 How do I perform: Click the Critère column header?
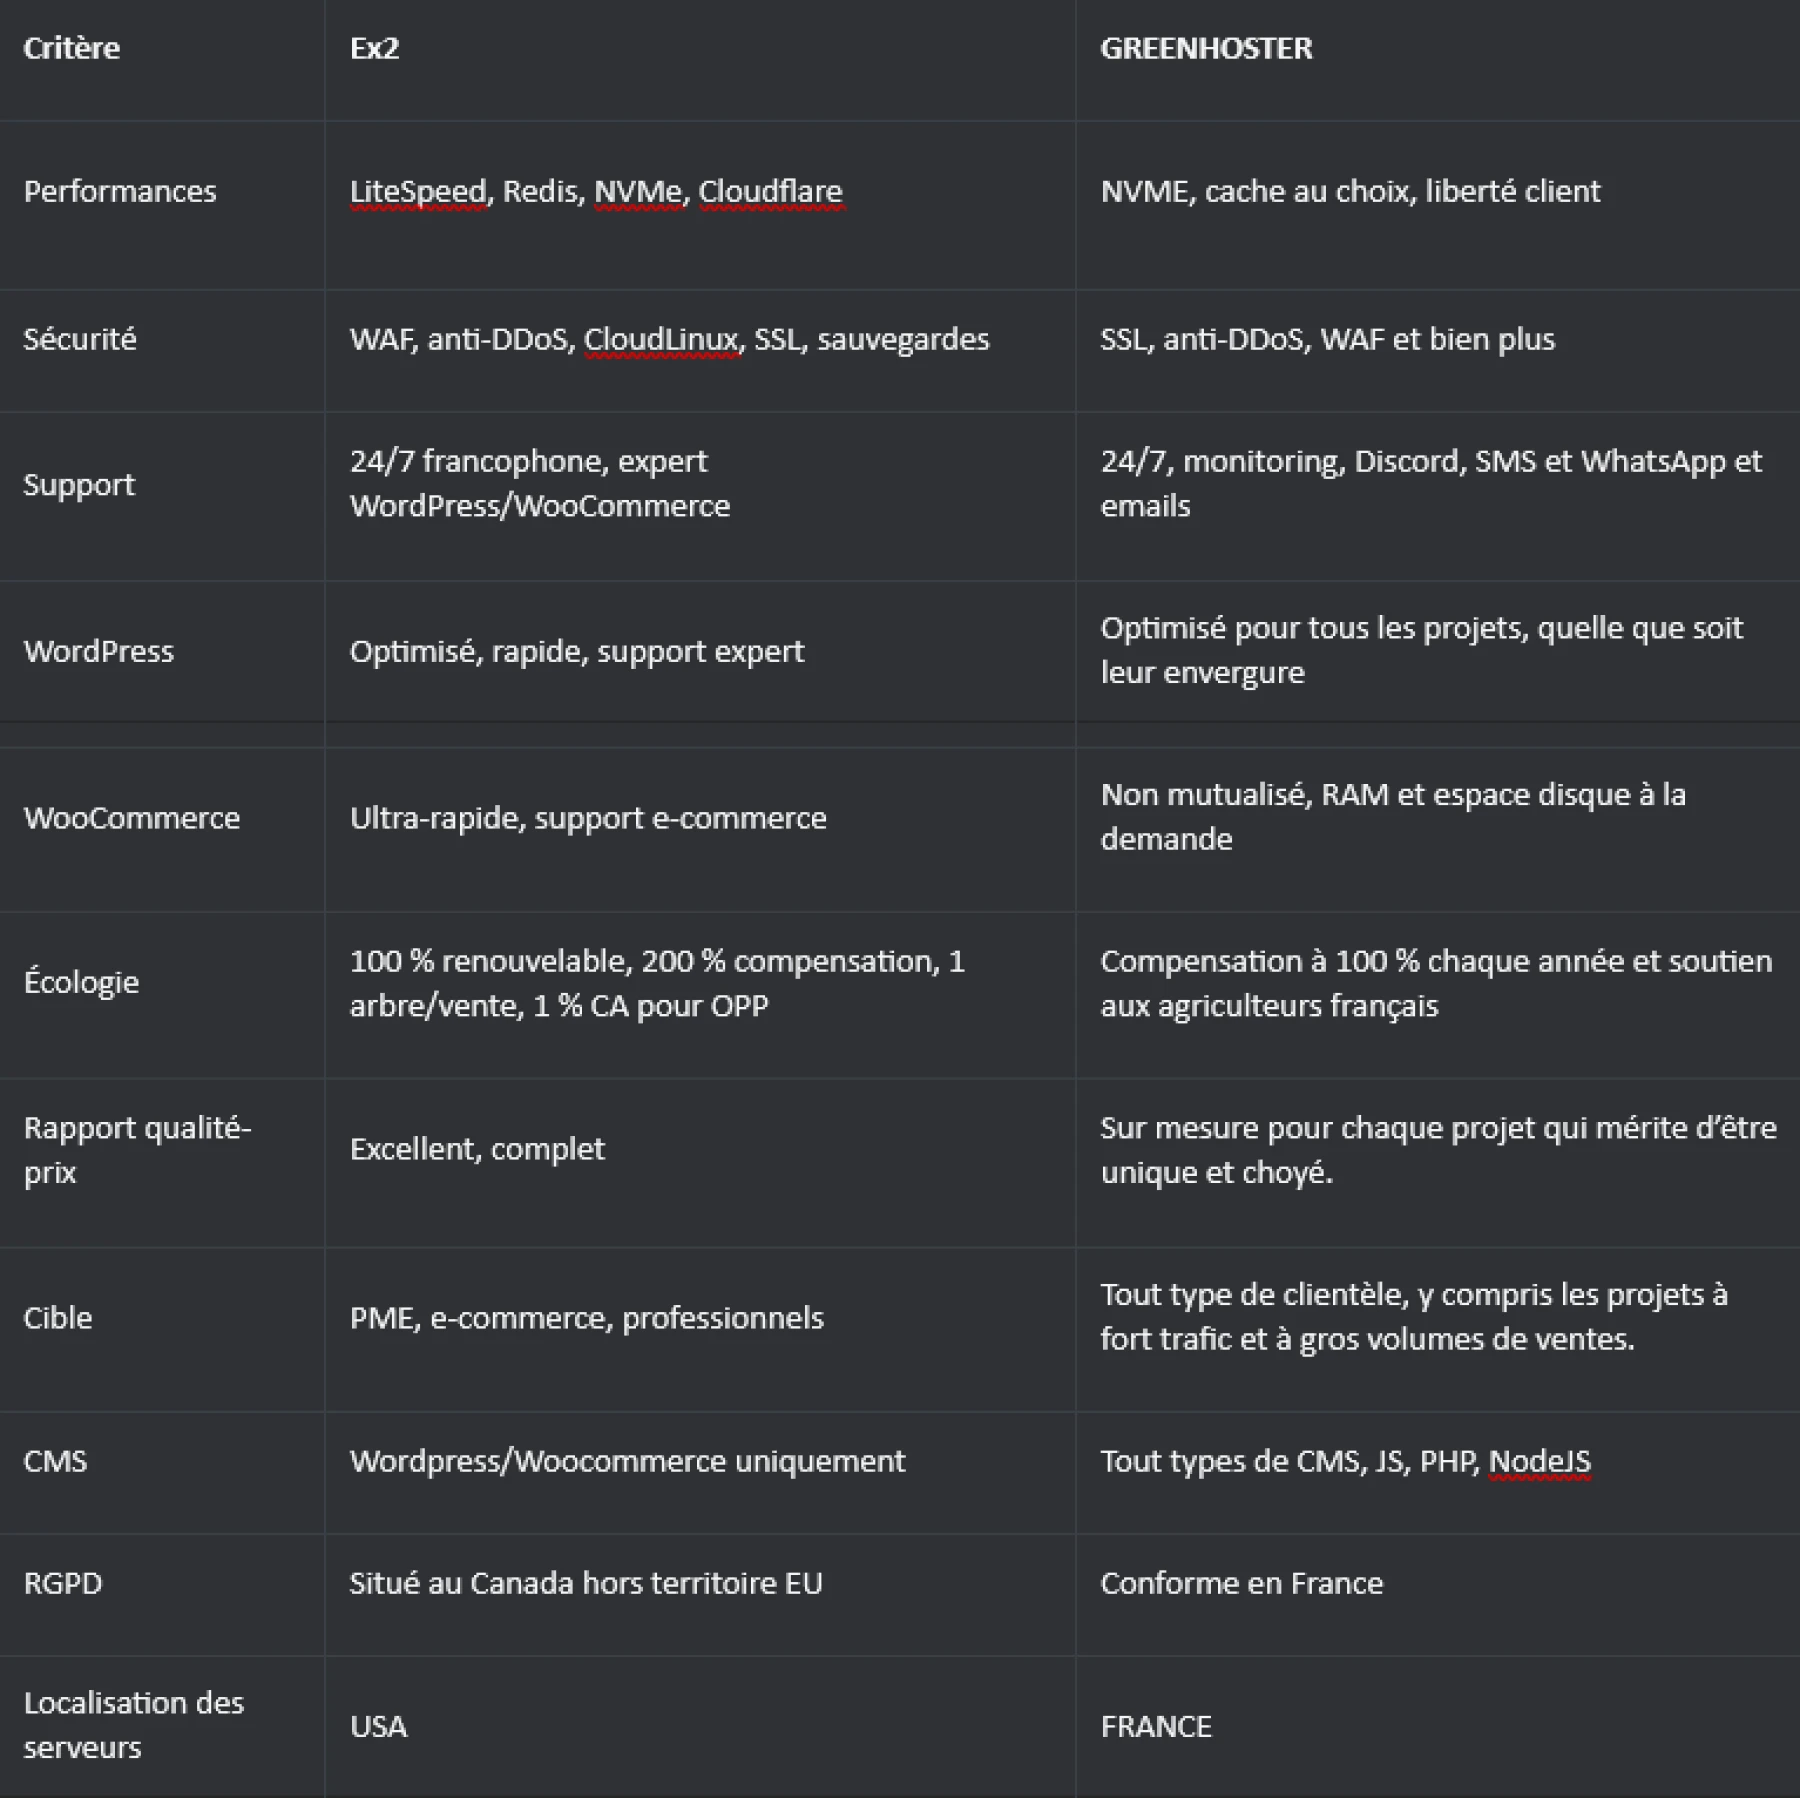72,48
